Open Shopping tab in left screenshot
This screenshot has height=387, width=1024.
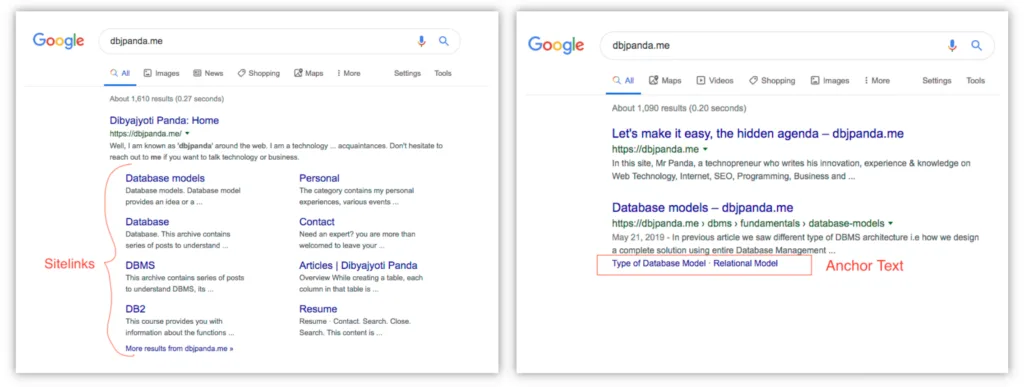(x=259, y=73)
